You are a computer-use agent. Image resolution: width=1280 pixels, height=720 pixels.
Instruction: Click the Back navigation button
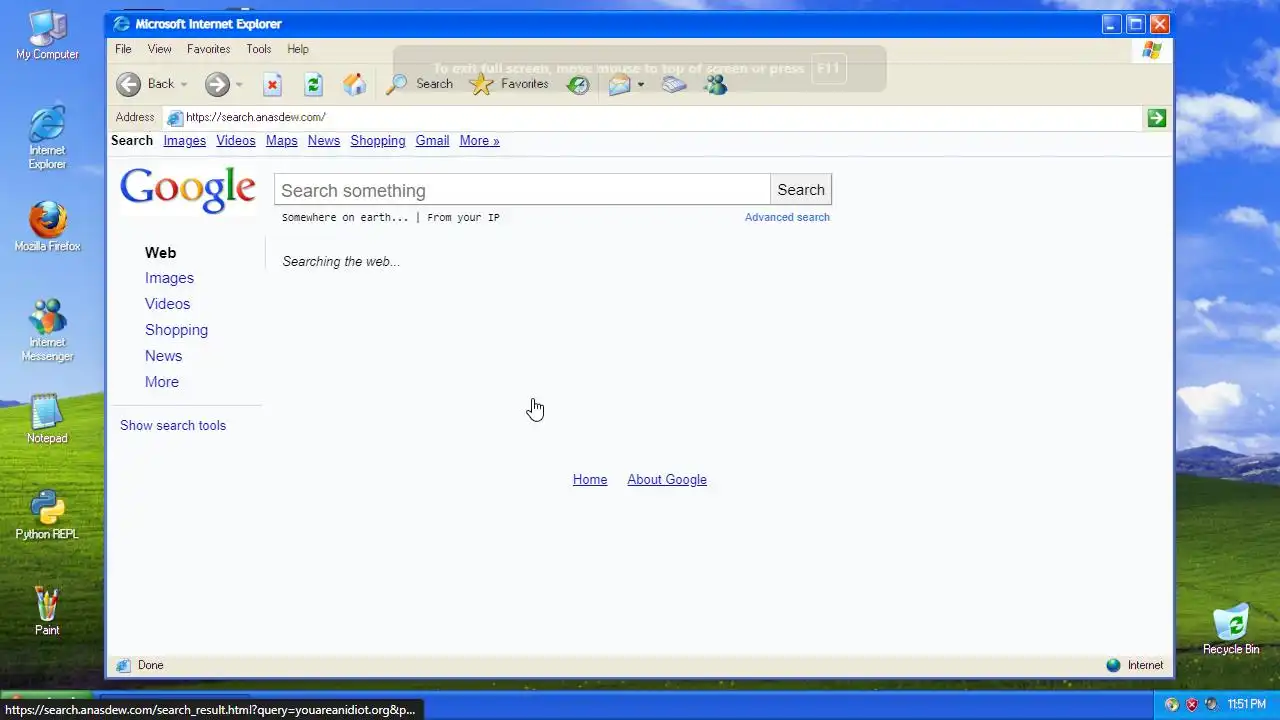click(144, 84)
